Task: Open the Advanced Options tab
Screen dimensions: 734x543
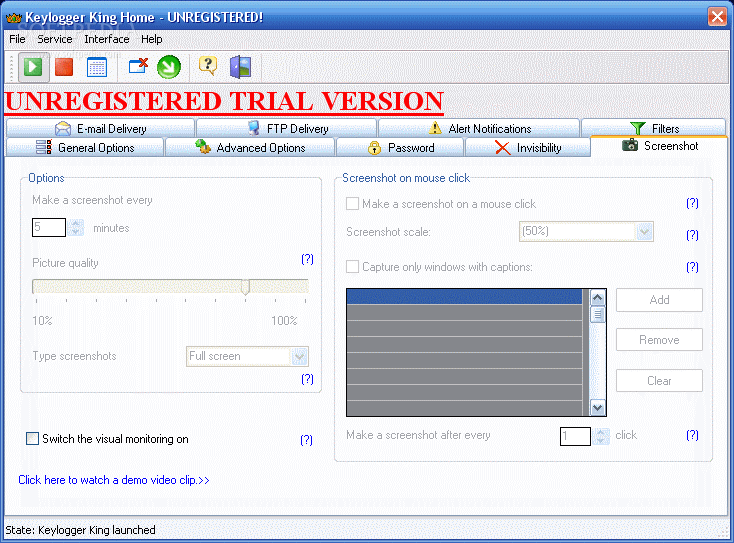Action: (x=250, y=147)
